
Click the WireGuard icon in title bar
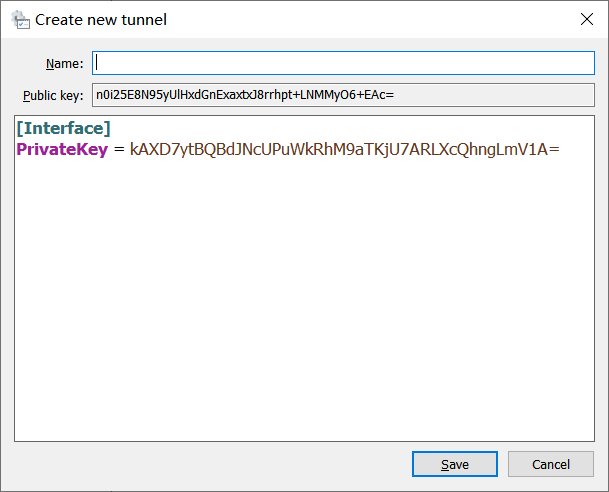(x=19, y=19)
